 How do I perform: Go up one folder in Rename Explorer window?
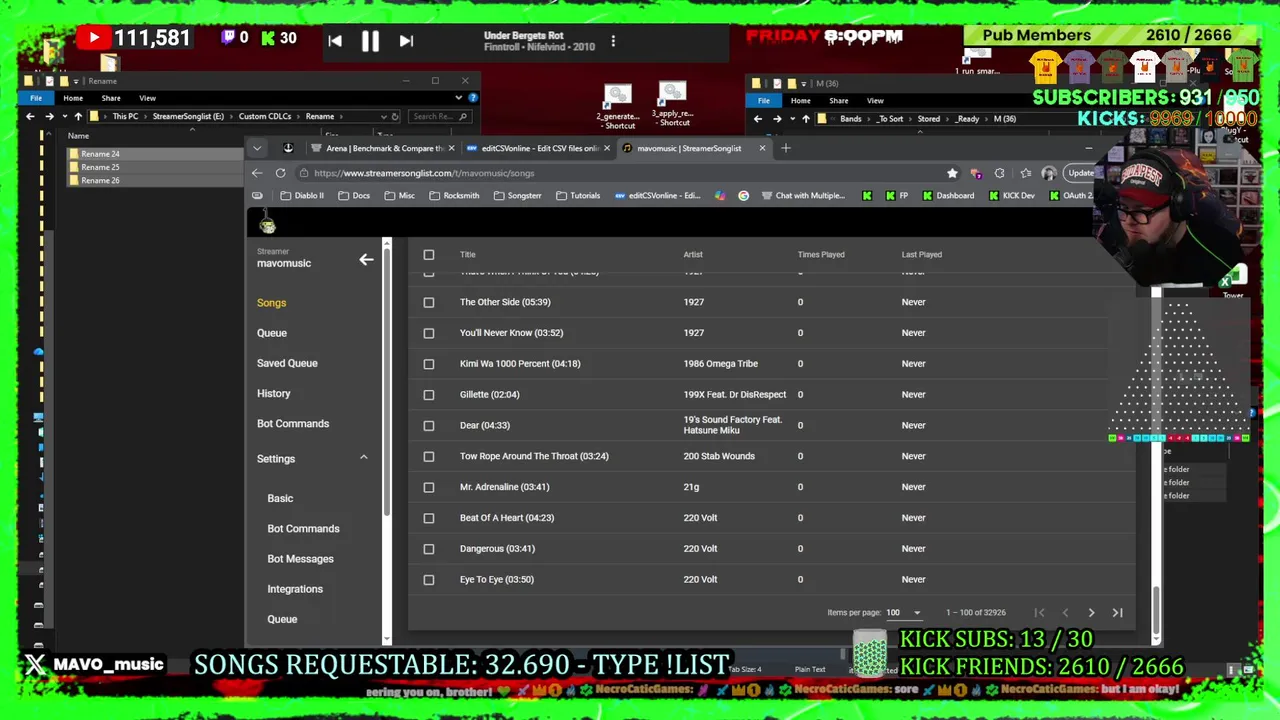(x=78, y=116)
